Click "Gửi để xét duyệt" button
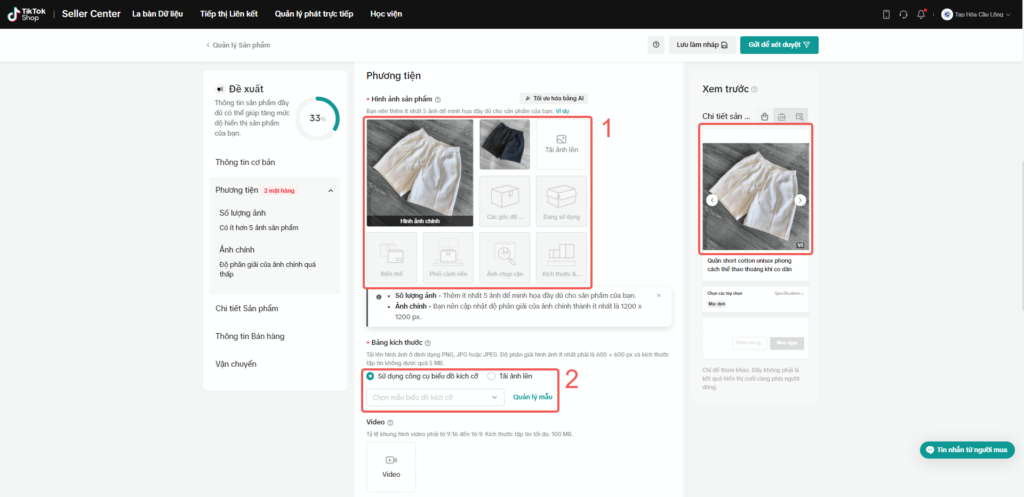 click(779, 45)
